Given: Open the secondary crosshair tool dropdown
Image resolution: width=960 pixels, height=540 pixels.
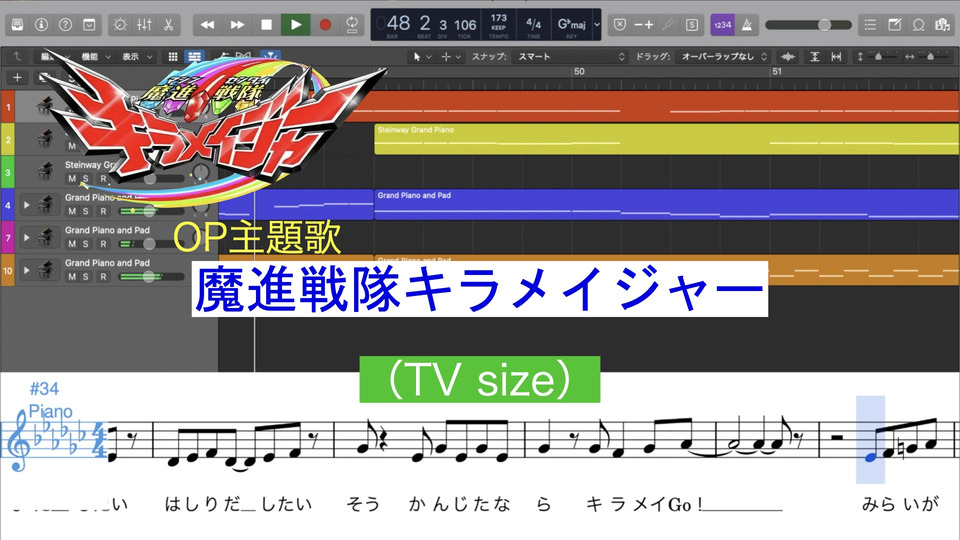Looking at the screenshot, I should (x=451, y=56).
